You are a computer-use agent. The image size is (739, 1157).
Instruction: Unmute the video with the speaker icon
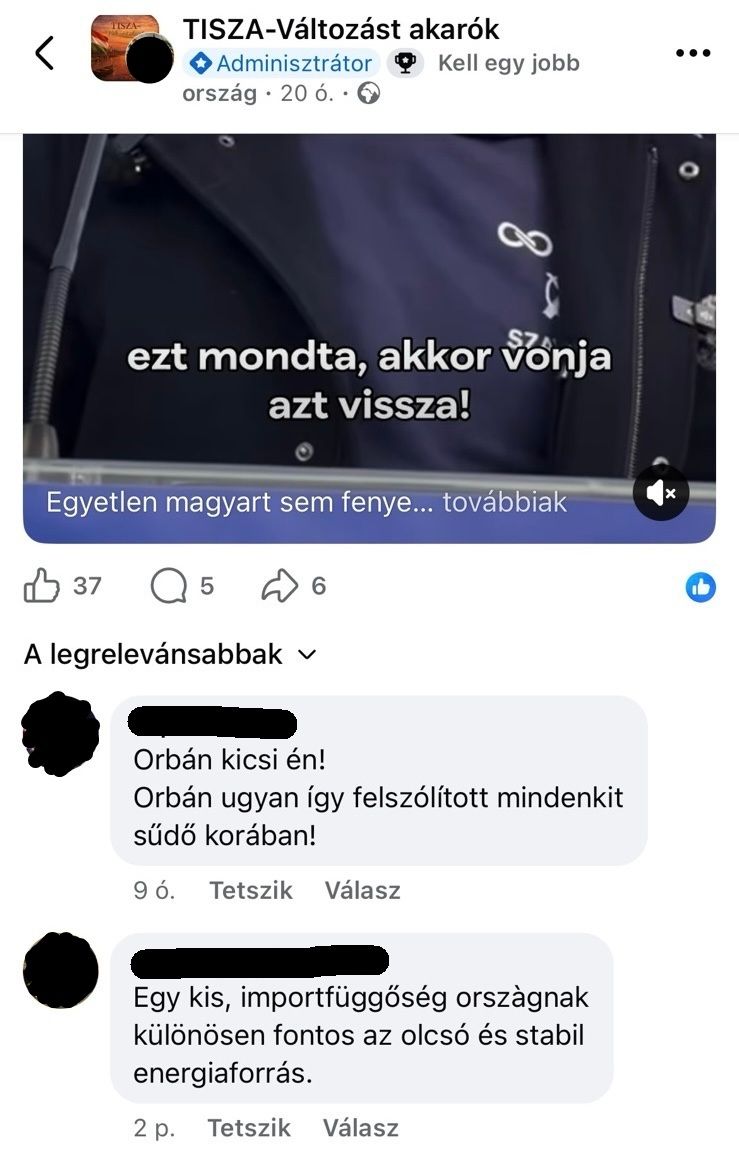[x=660, y=493]
